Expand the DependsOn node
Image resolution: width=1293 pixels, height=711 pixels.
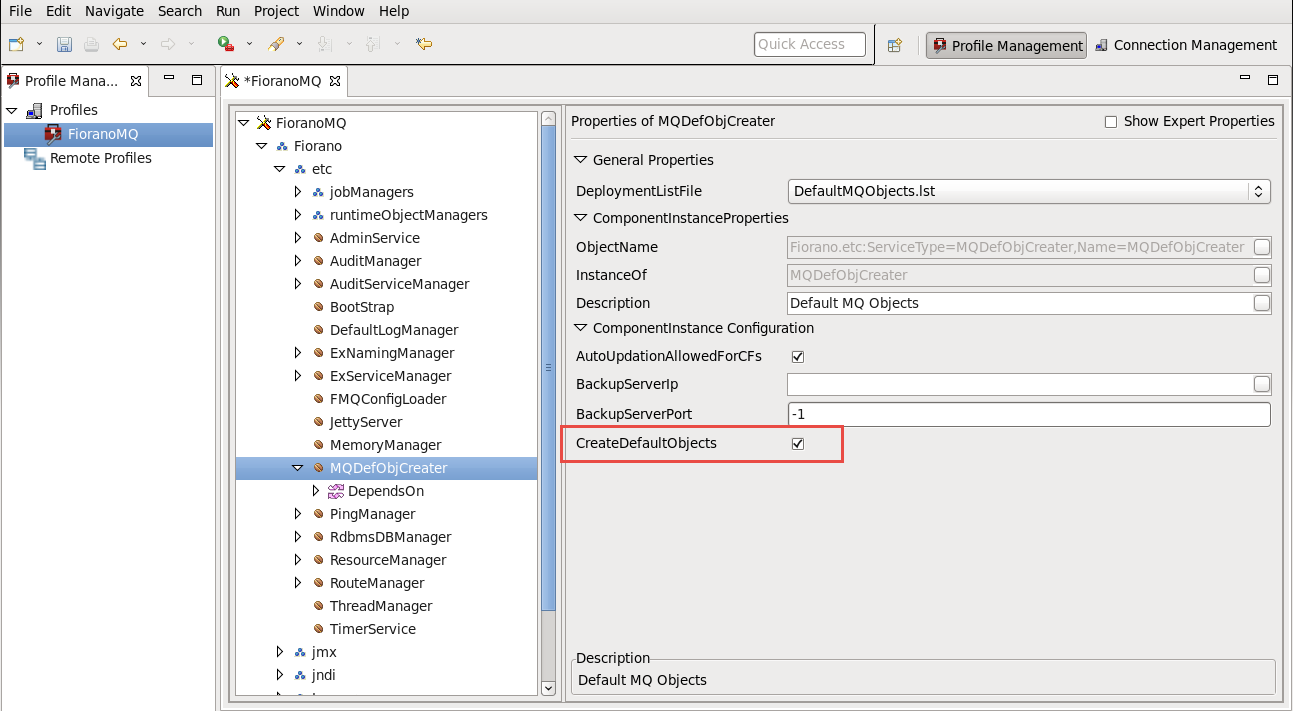[316, 491]
